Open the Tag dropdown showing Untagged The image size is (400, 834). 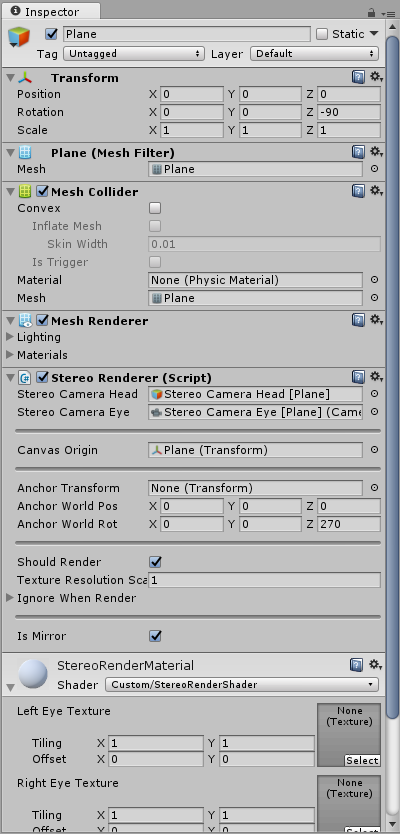coord(134,54)
